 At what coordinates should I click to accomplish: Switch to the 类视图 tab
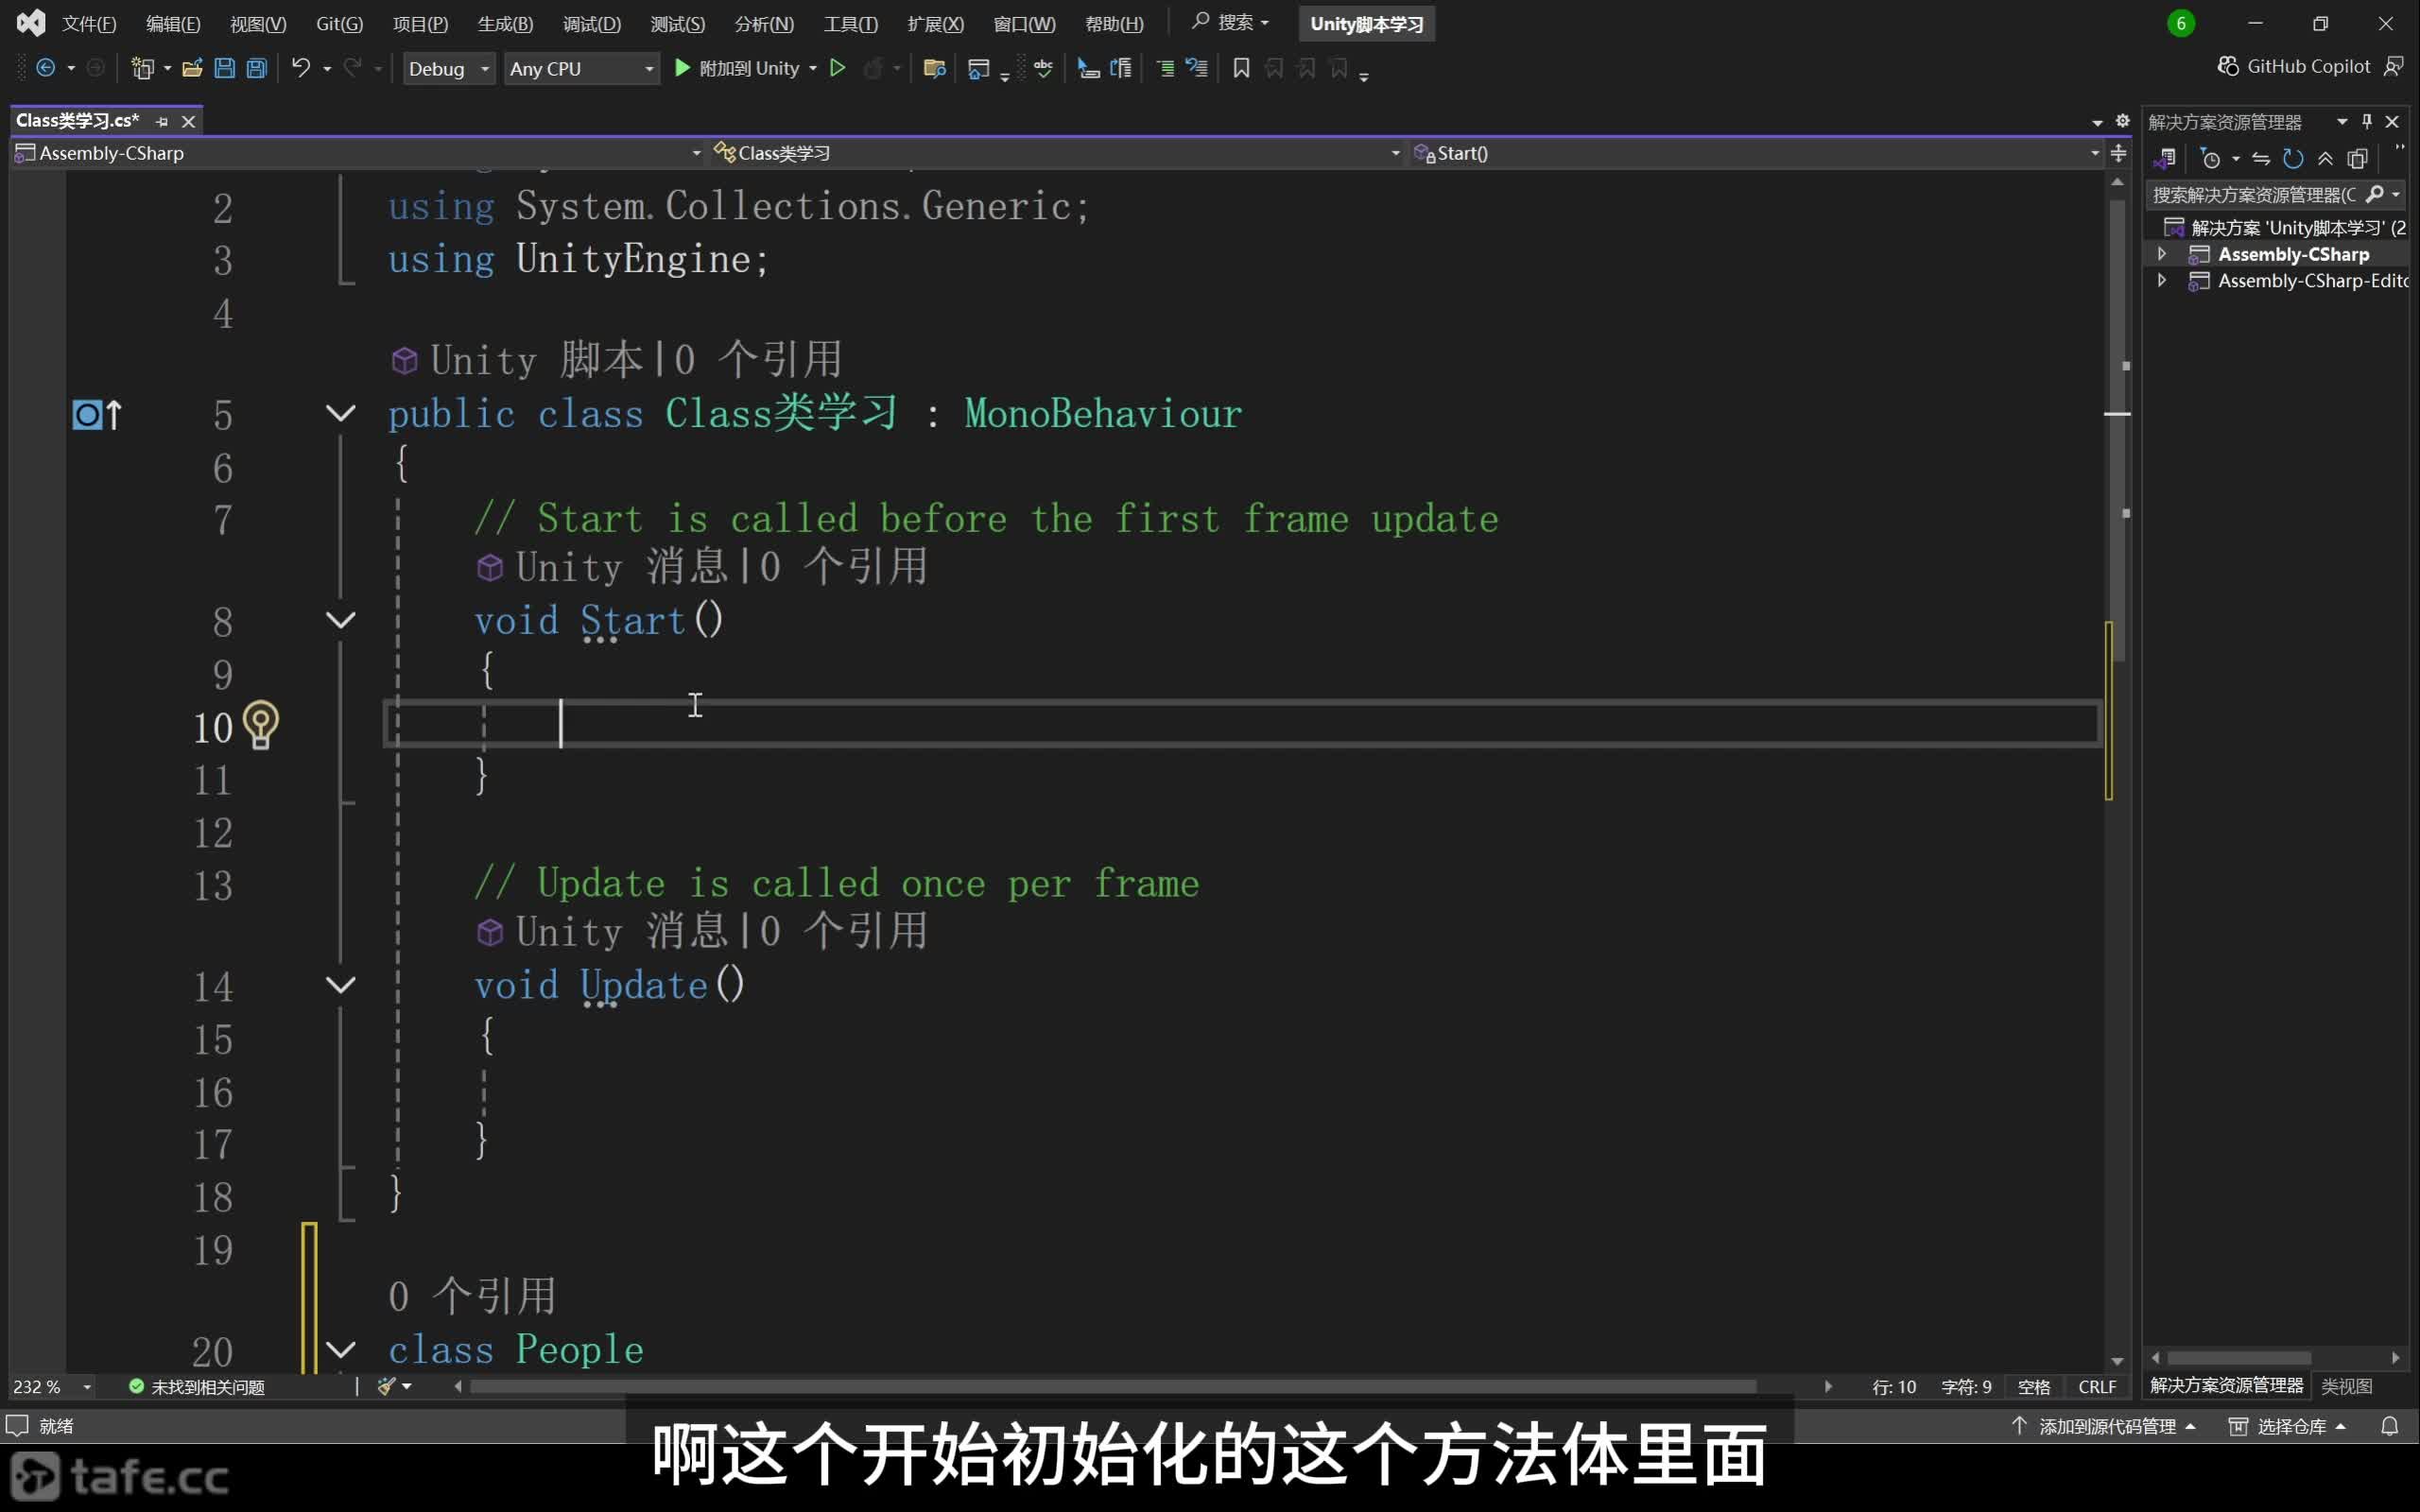pyautogui.click(x=2346, y=1386)
